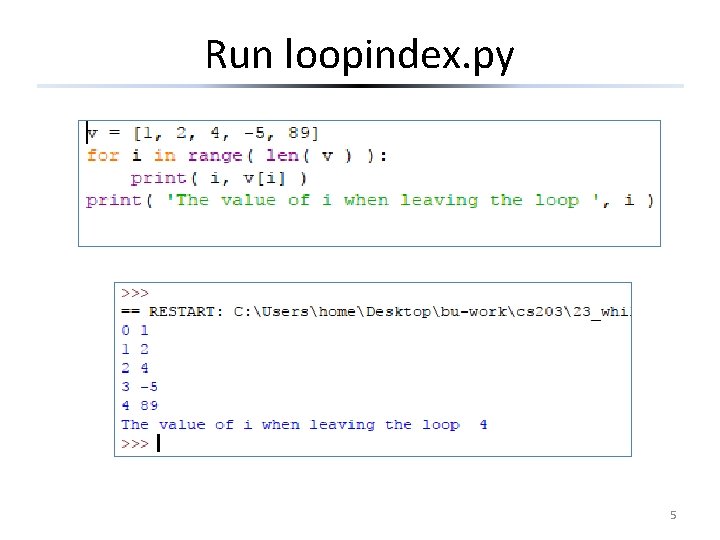Image resolution: width=720 pixels, height=540 pixels.
Task: Click the output row '1 2'
Action: click(135, 349)
